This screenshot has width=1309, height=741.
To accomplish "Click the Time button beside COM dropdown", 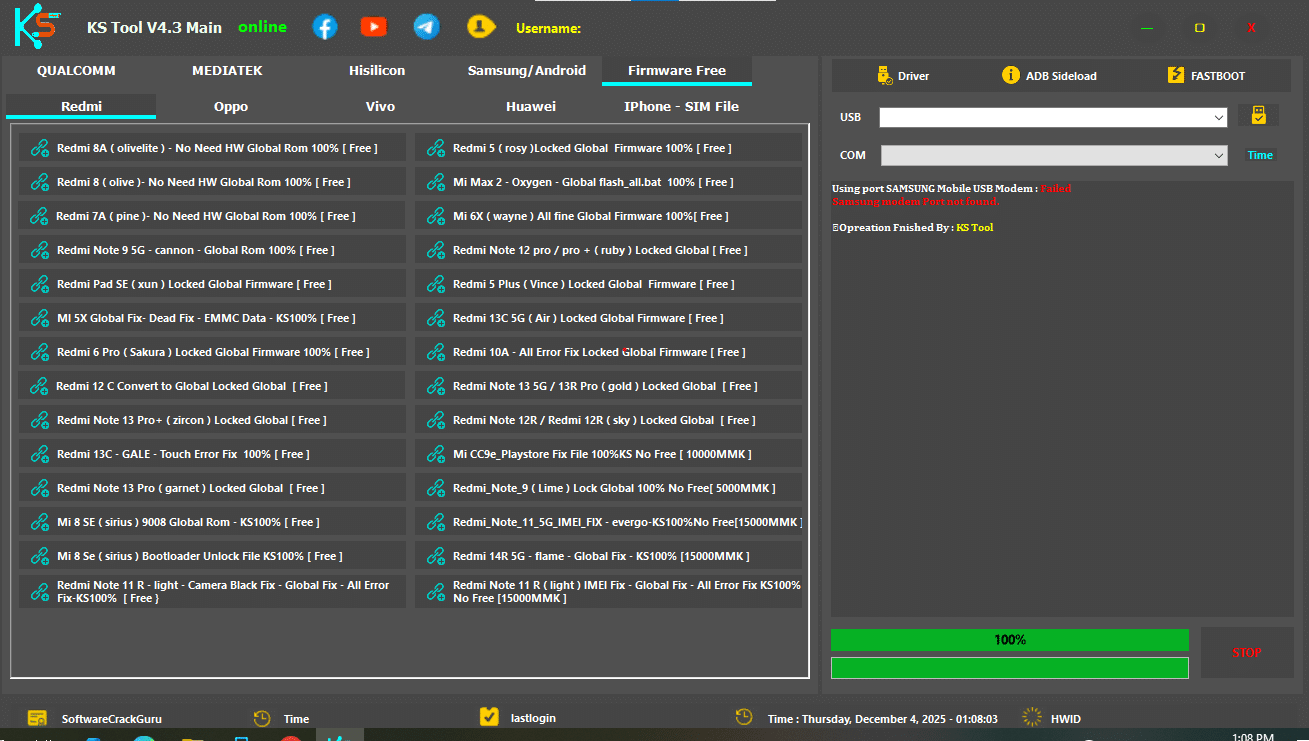I will 1260,154.
